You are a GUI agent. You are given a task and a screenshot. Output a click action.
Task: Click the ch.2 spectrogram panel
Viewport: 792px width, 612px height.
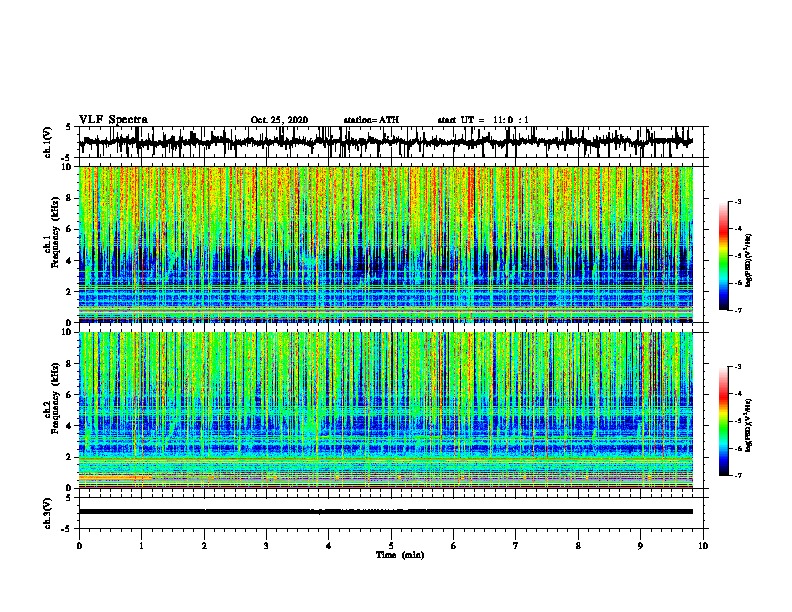pyautogui.click(x=385, y=410)
